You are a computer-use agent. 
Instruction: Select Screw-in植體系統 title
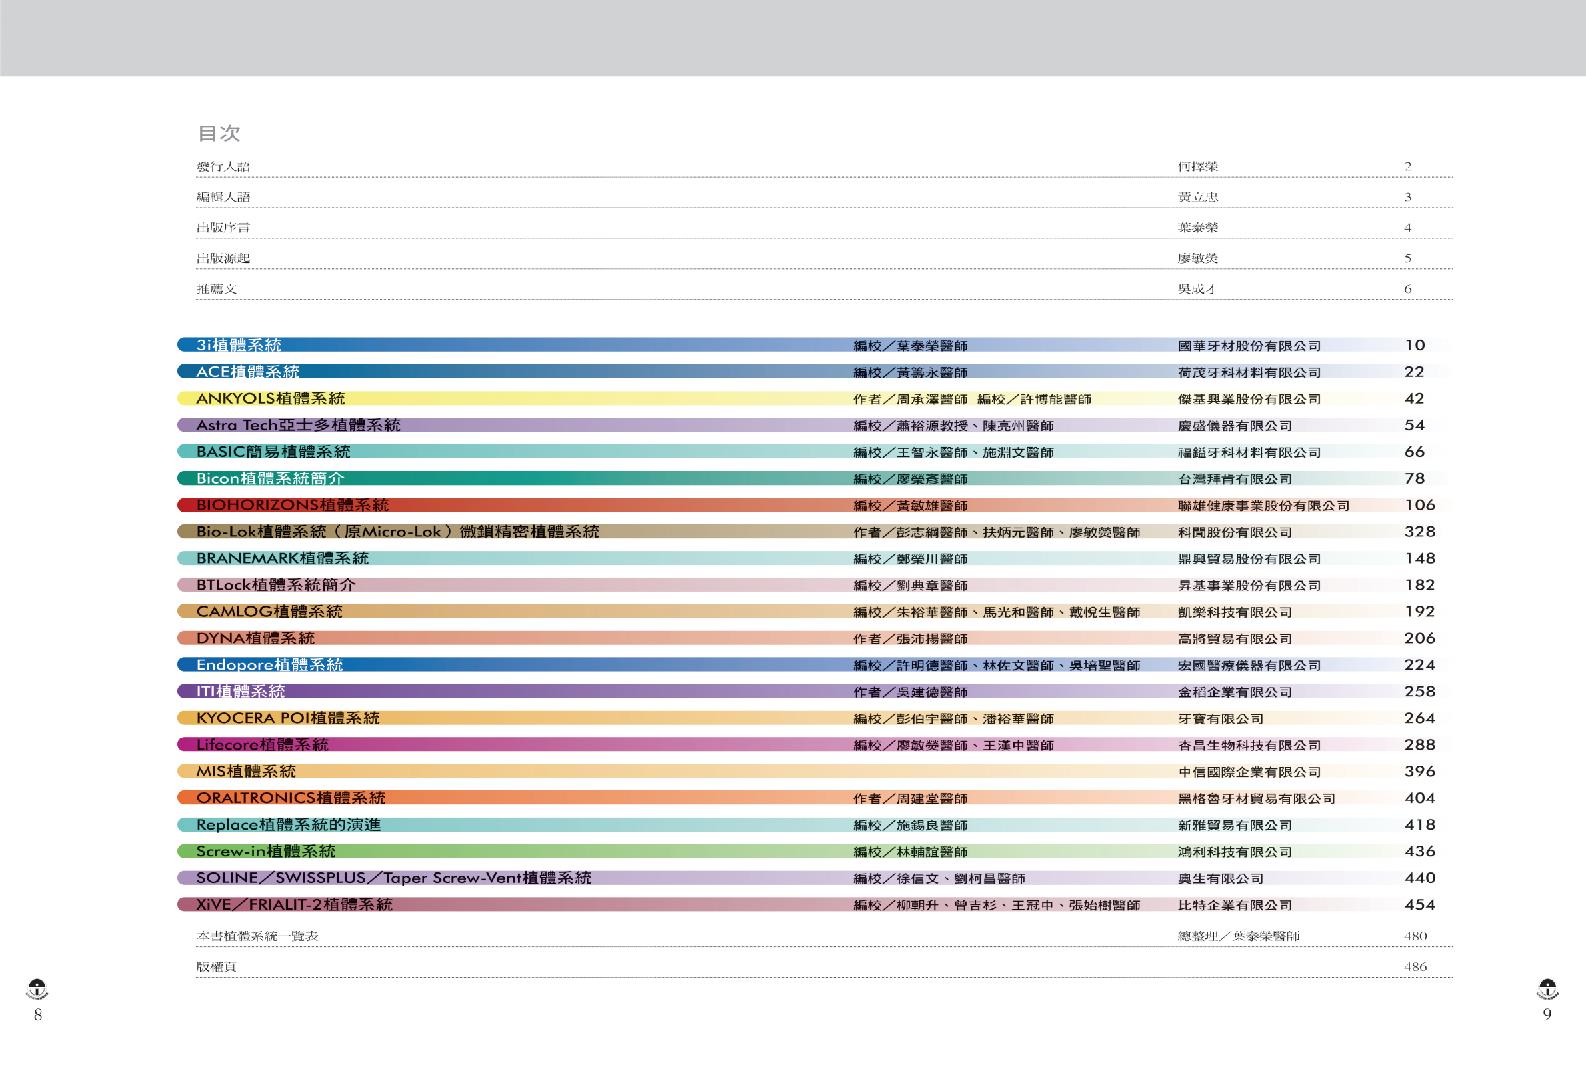pyautogui.click(x=266, y=851)
